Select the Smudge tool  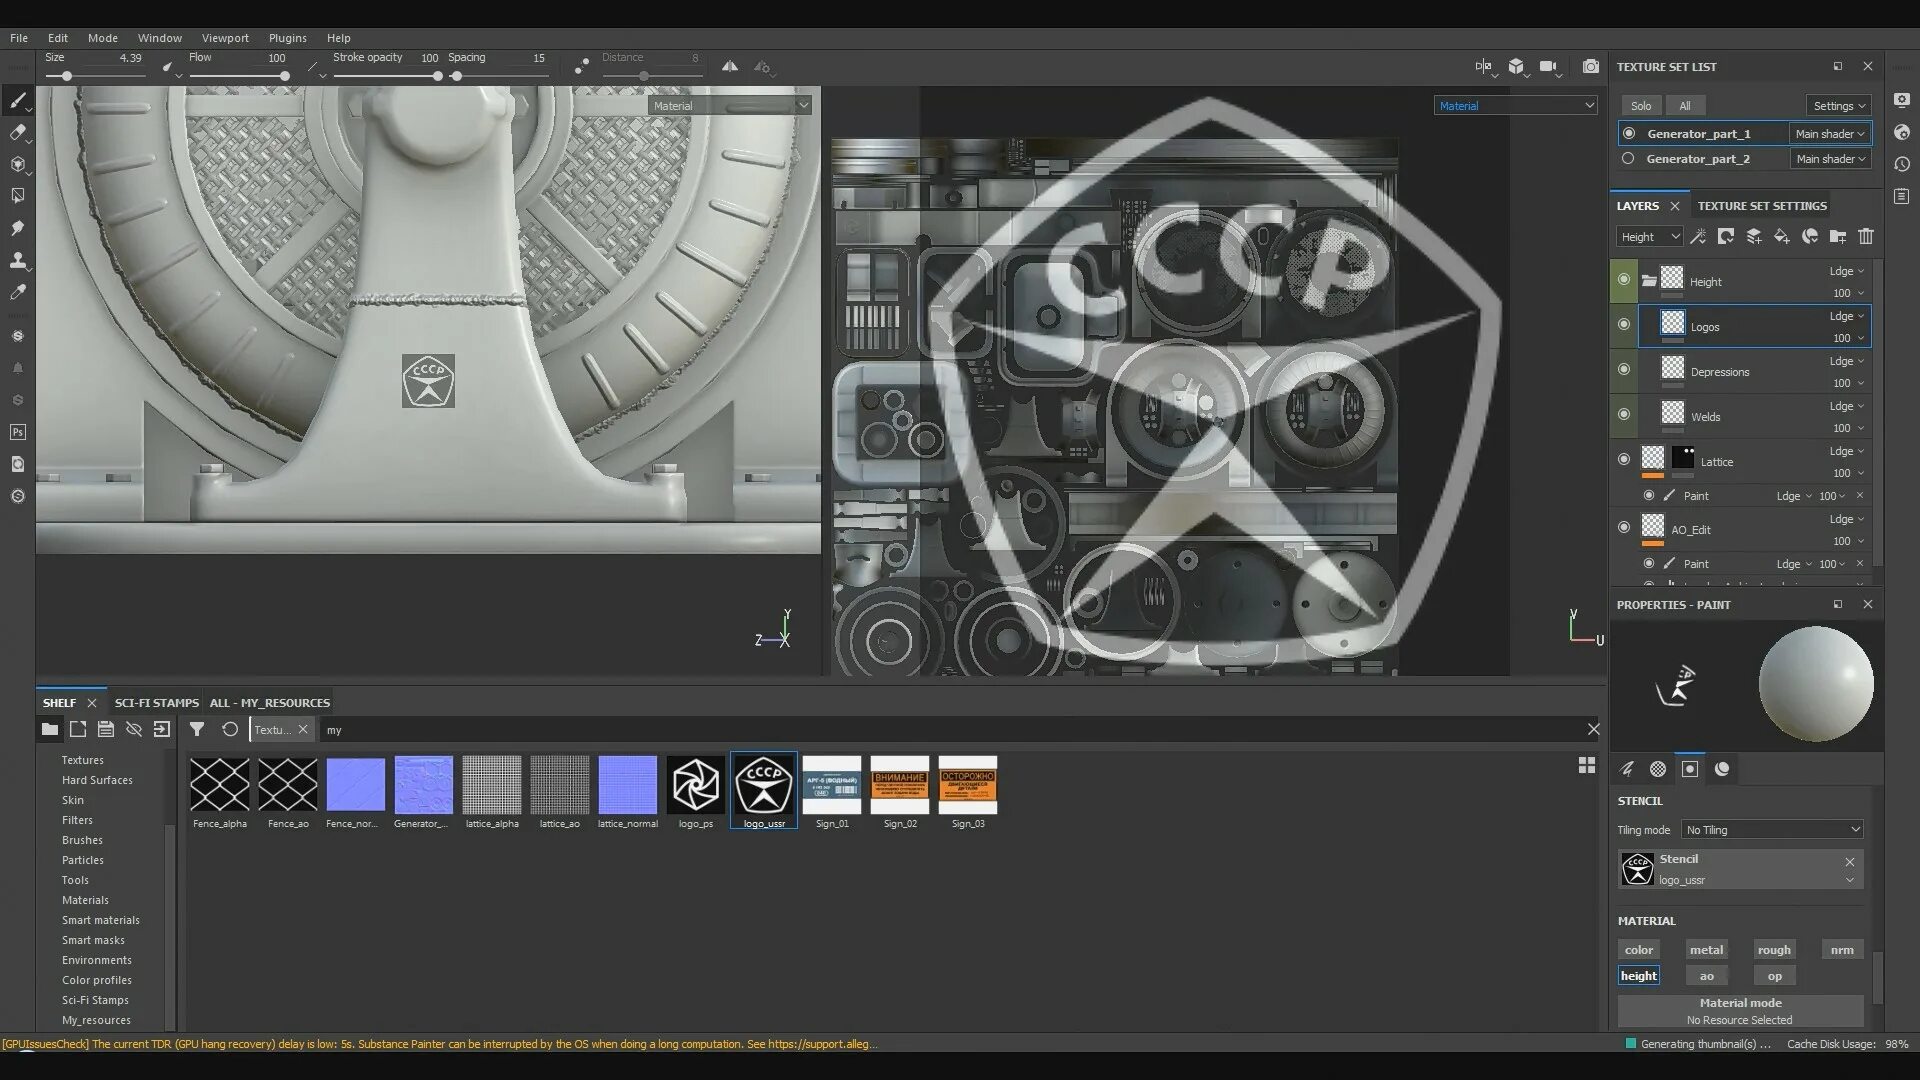click(x=17, y=228)
